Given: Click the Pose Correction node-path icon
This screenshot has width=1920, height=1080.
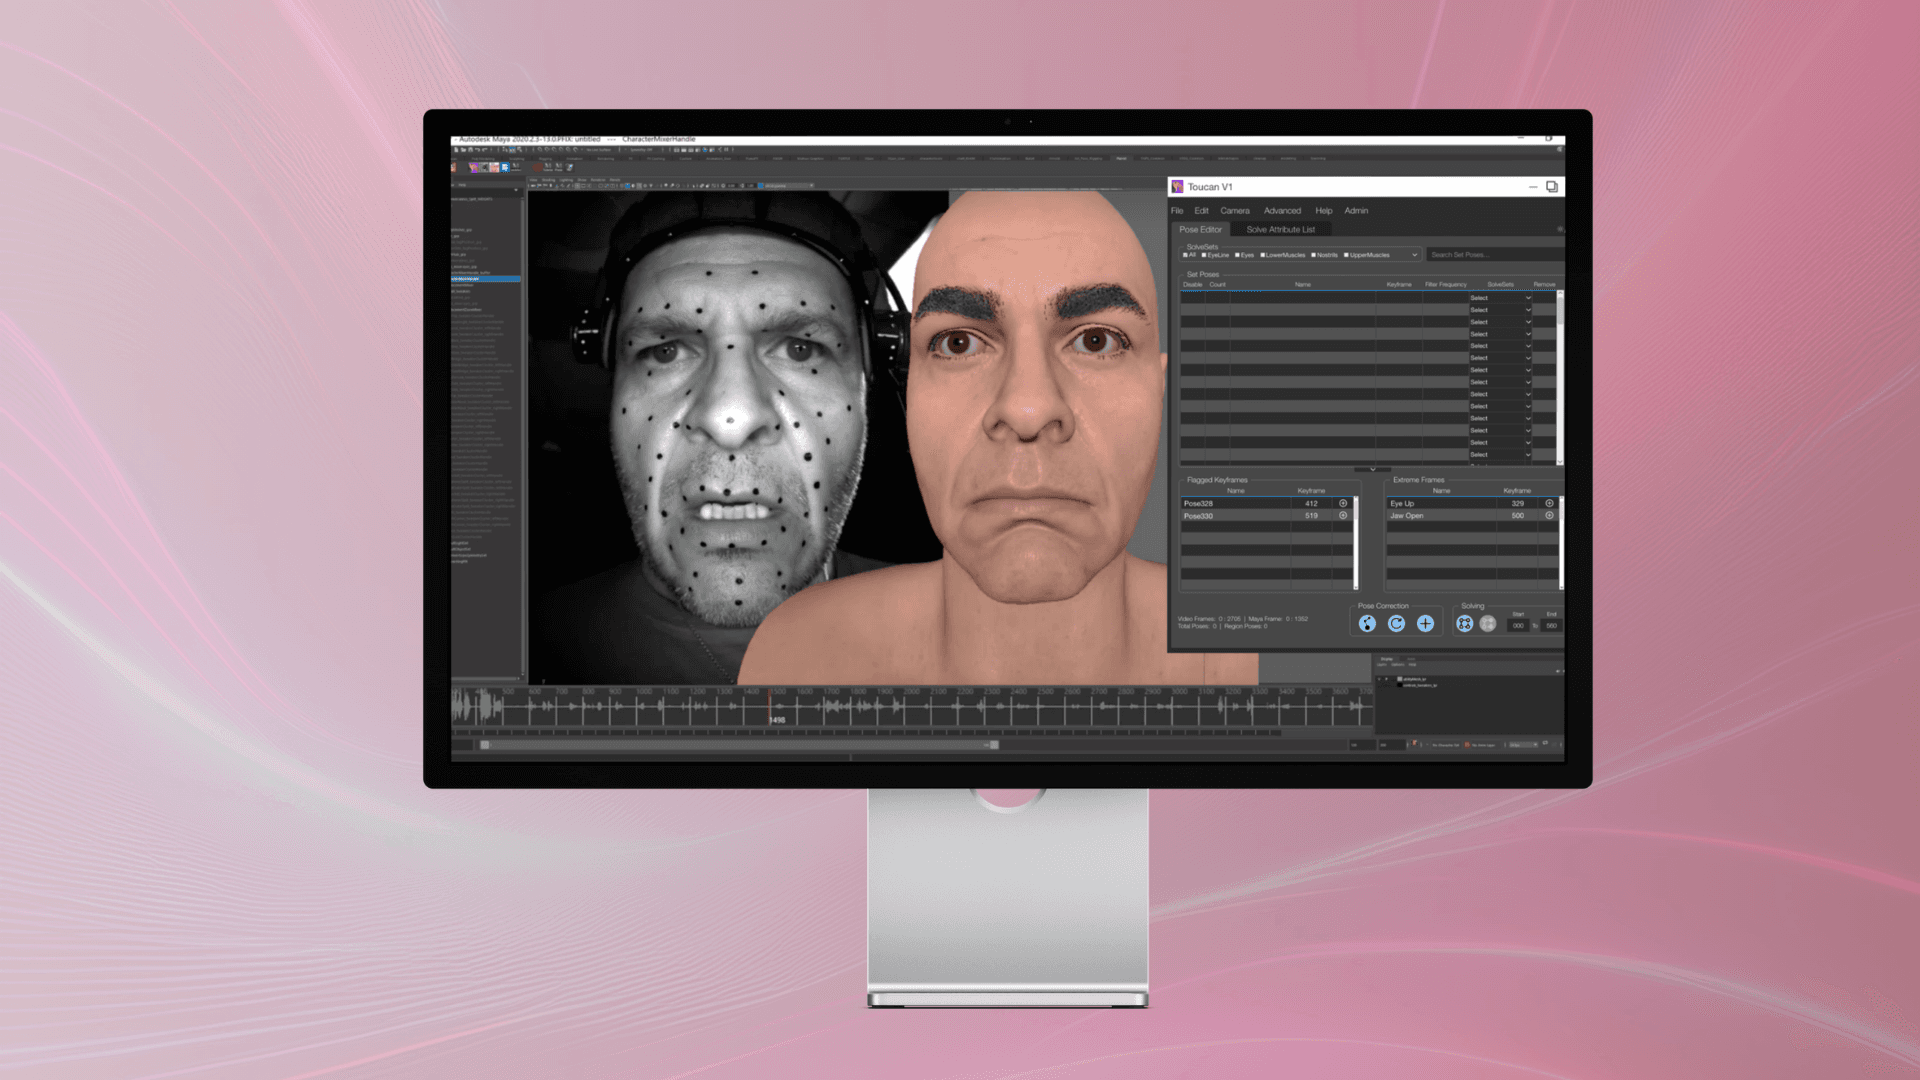Looking at the screenshot, I should [1367, 624].
